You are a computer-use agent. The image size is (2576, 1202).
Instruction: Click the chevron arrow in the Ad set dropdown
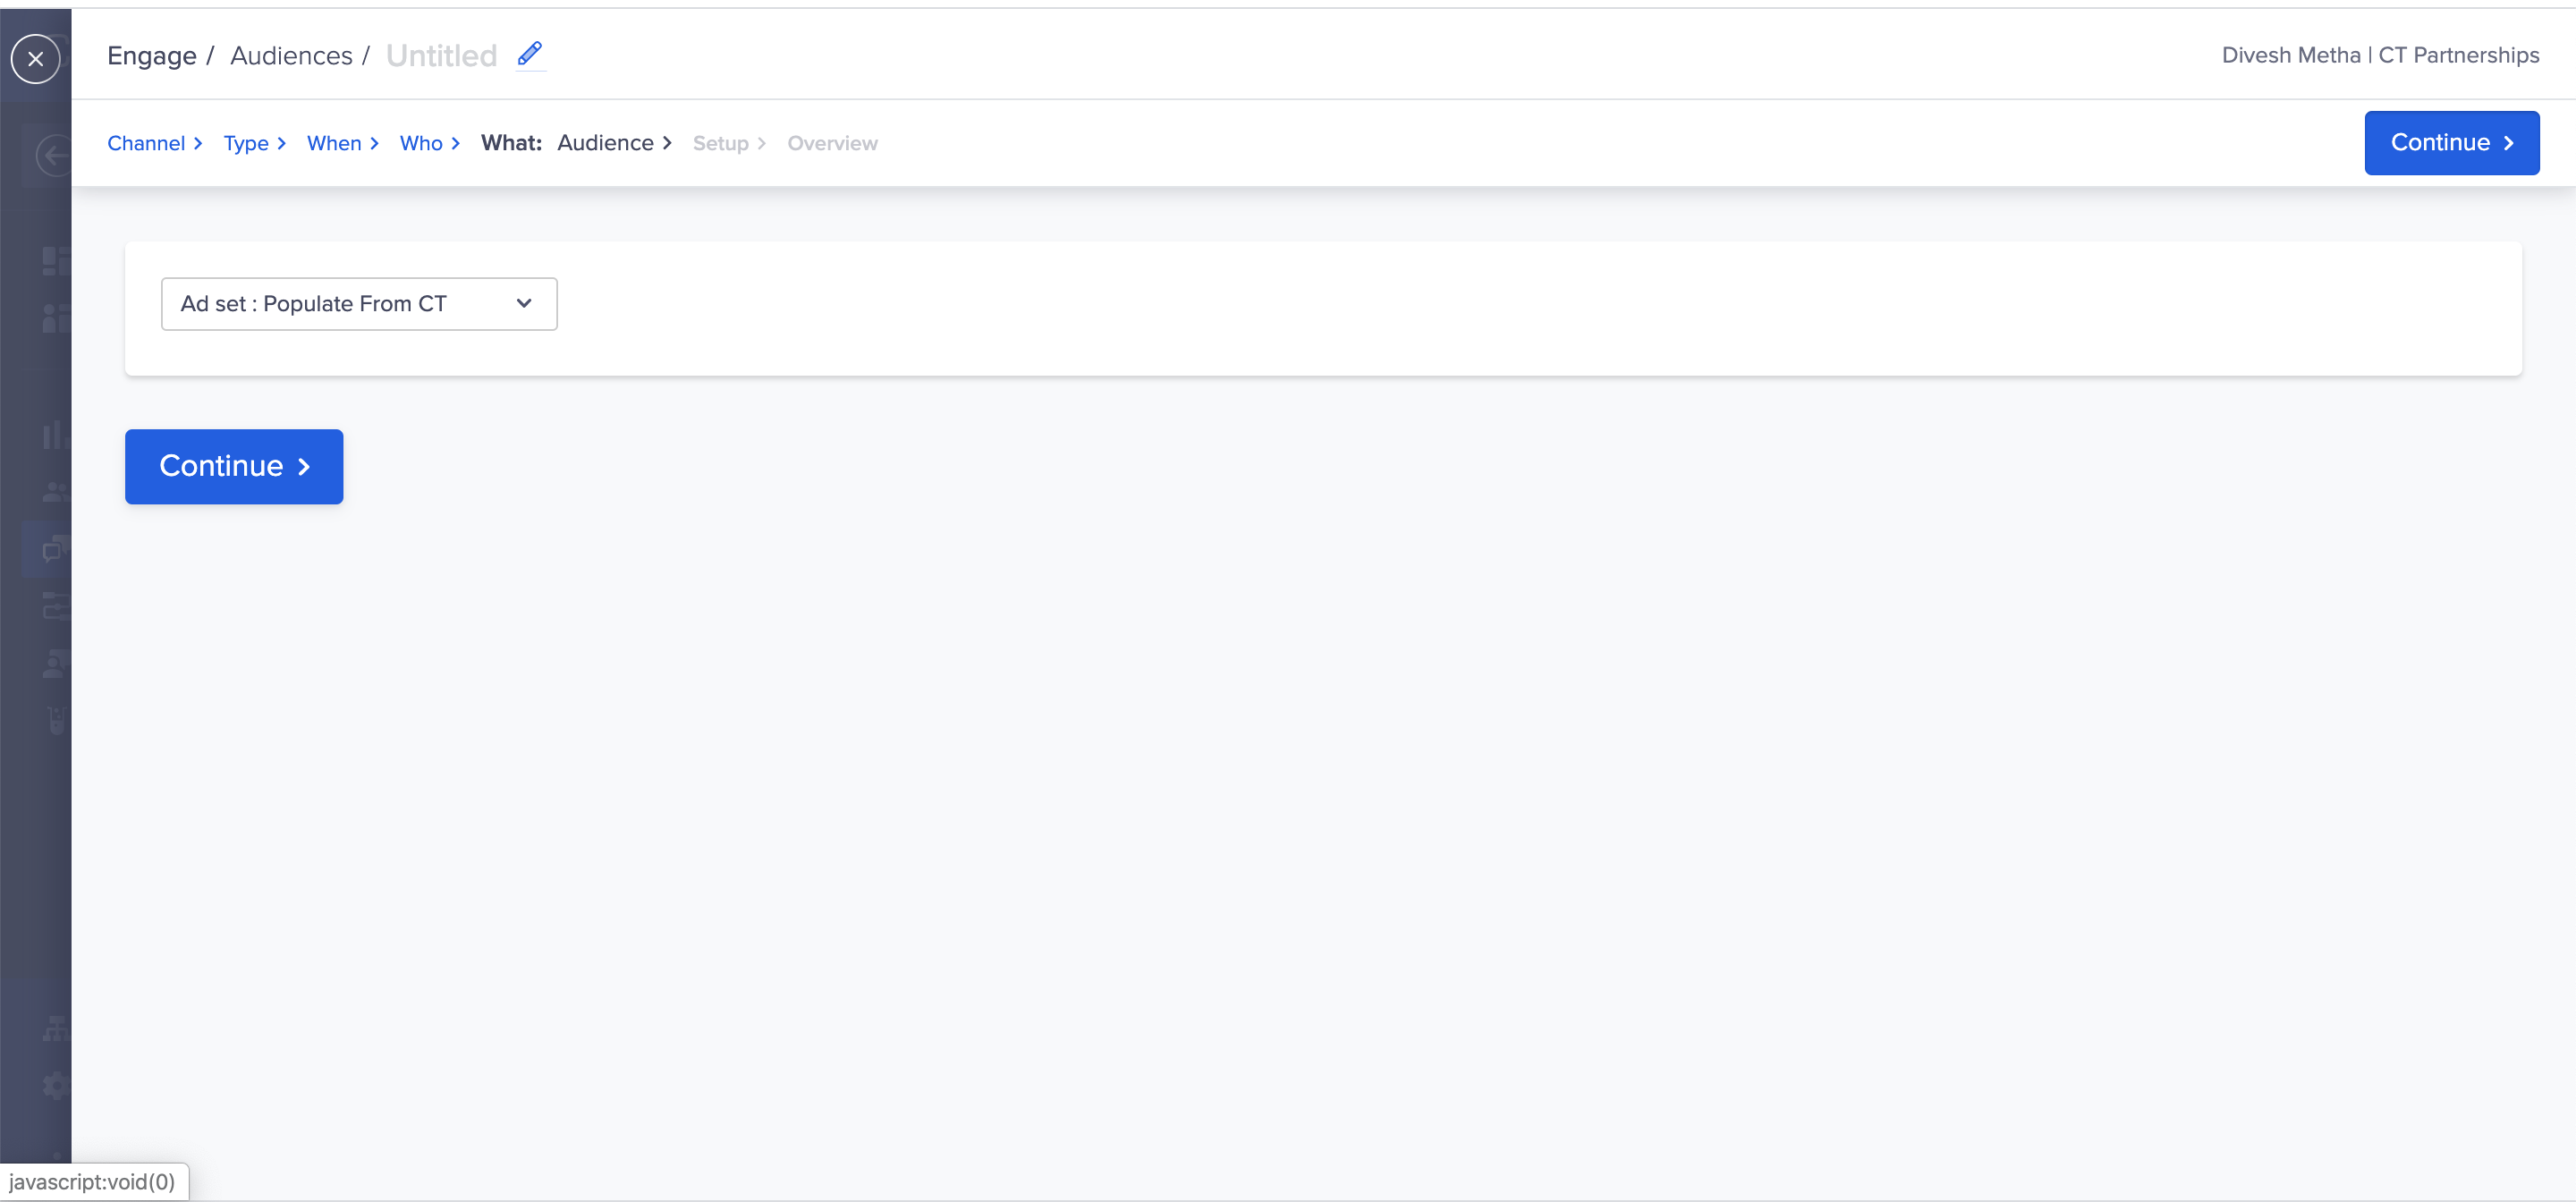[x=524, y=304]
